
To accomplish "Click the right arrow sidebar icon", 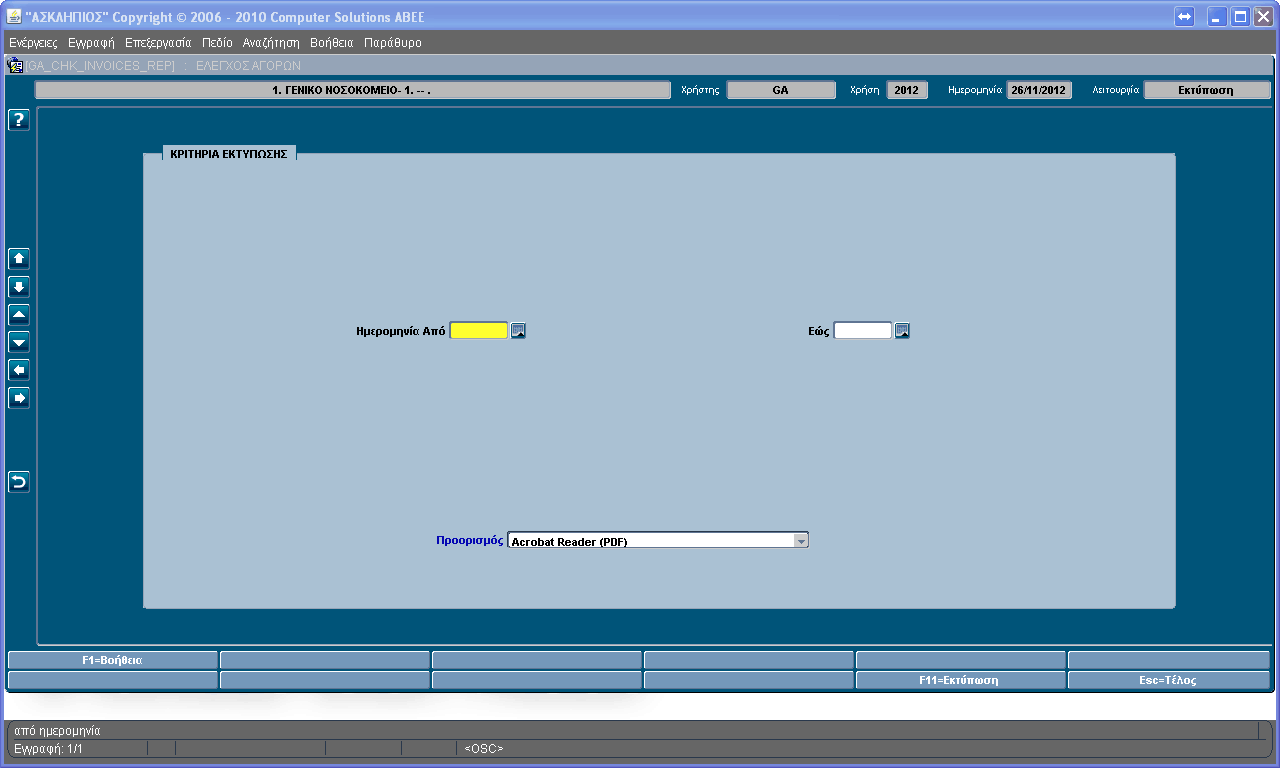I will 19,398.
